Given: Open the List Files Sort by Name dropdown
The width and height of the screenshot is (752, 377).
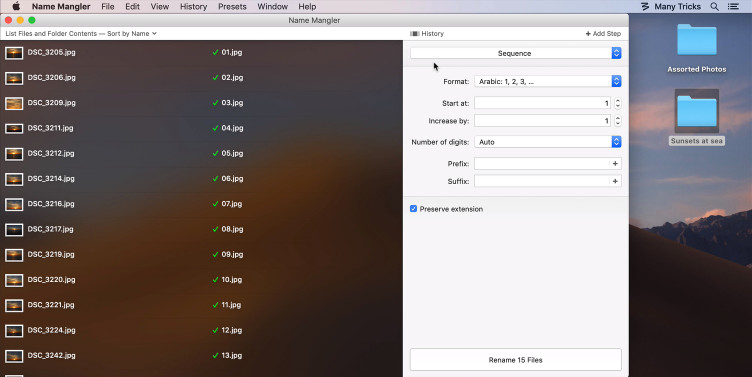Looking at the screenshot, I should click(x=81, y=34).
